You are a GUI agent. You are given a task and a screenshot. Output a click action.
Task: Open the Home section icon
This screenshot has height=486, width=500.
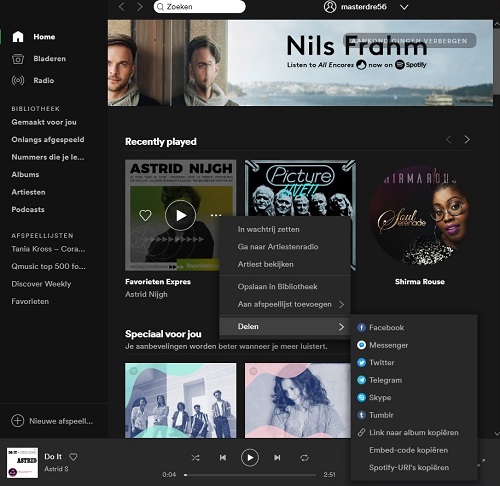point(18,37)
